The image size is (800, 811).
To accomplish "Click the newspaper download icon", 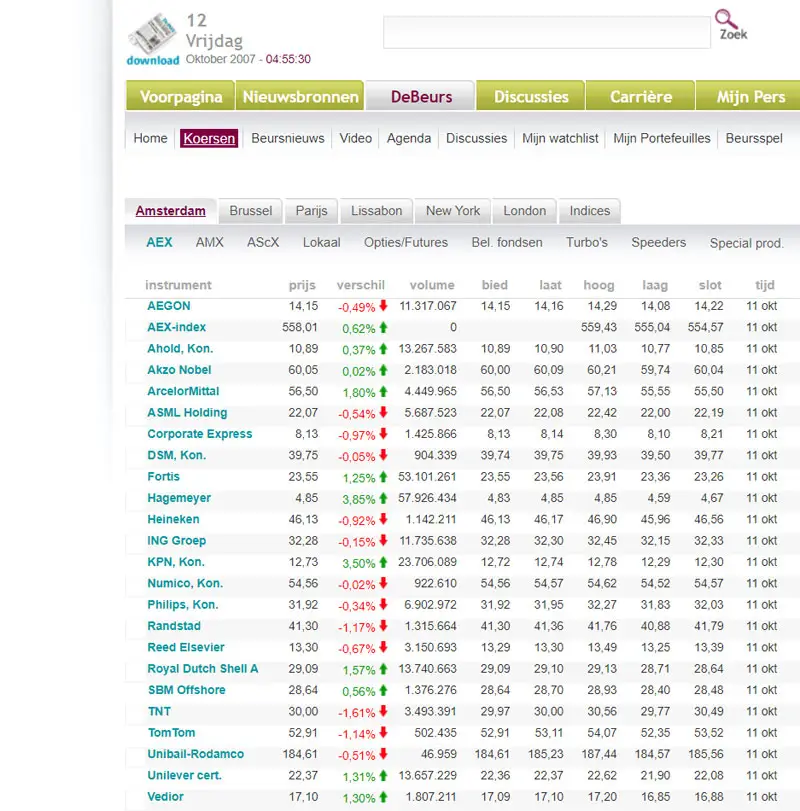I will 152,38.
